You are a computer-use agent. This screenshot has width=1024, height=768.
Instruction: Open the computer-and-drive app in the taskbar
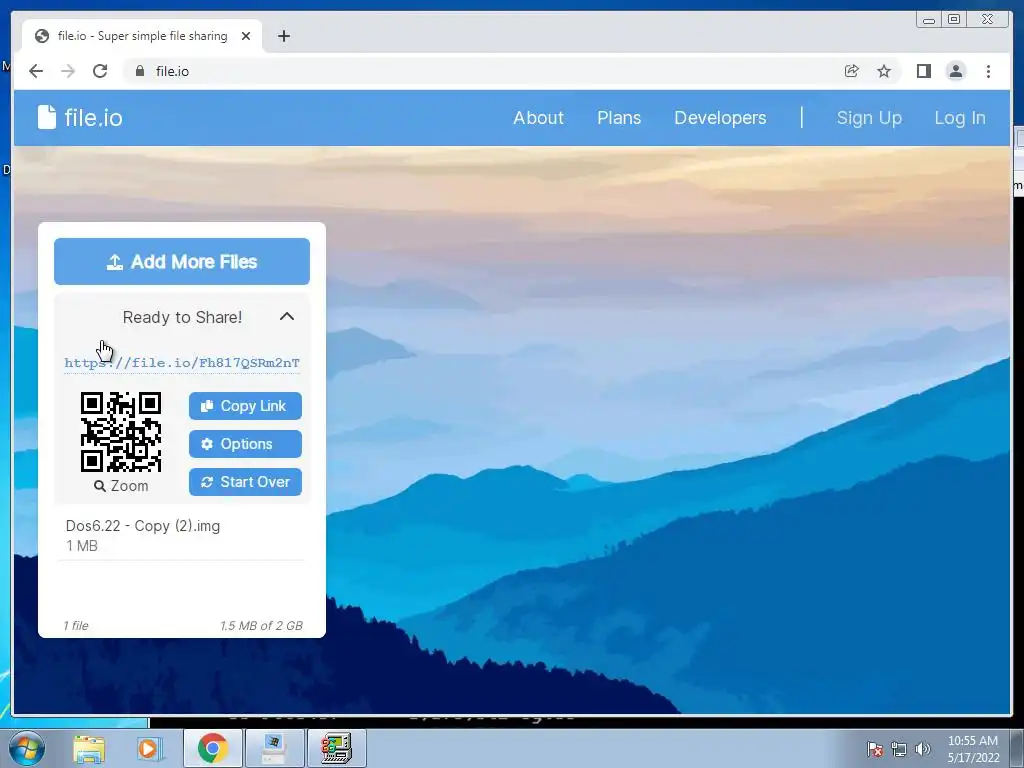(274, 748)
